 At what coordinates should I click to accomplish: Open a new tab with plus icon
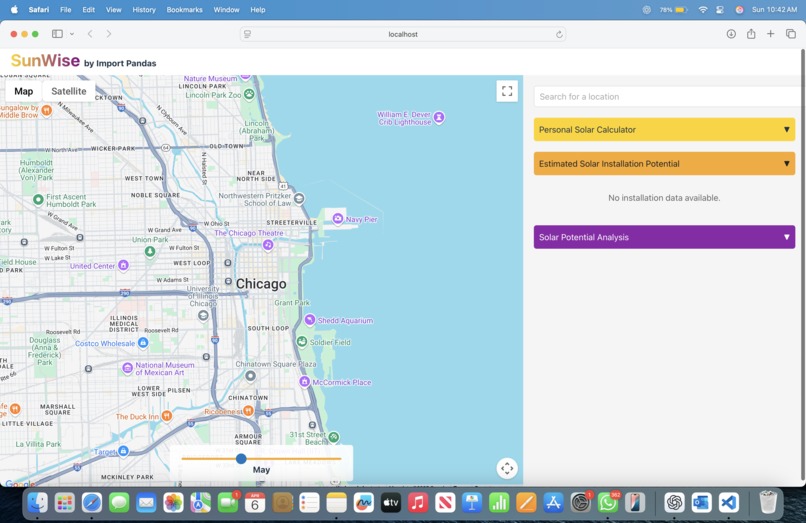(x=771, y=34)
